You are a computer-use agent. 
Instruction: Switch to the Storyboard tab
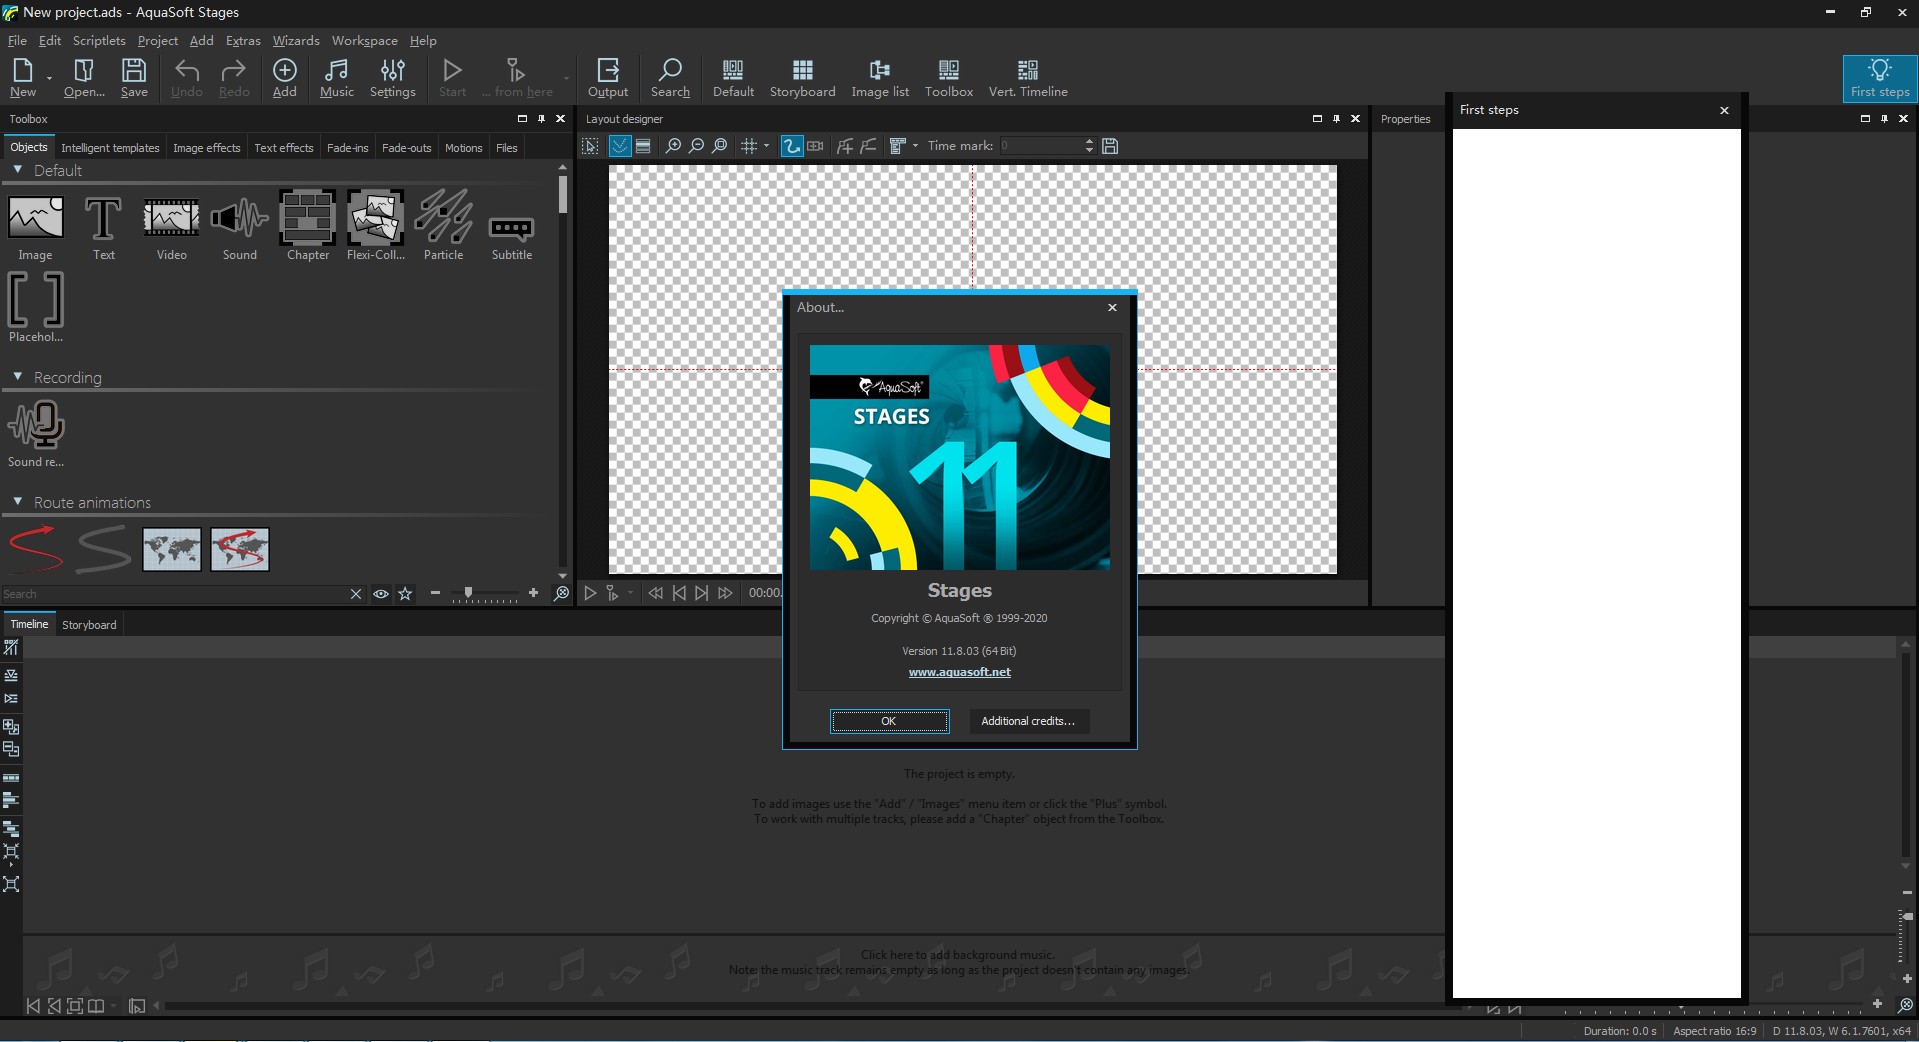[89, 625]
